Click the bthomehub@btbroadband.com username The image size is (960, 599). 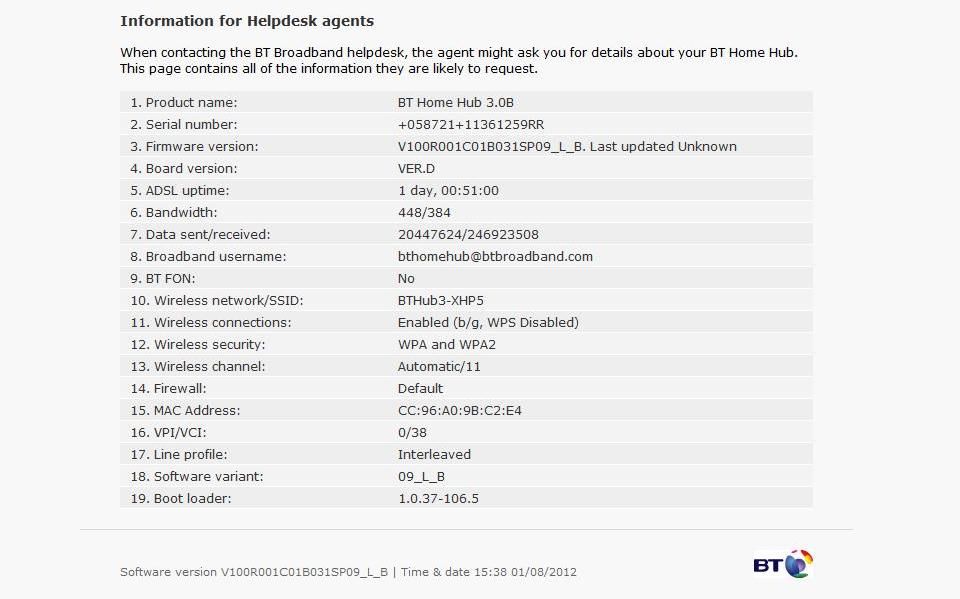coord(495,257)
